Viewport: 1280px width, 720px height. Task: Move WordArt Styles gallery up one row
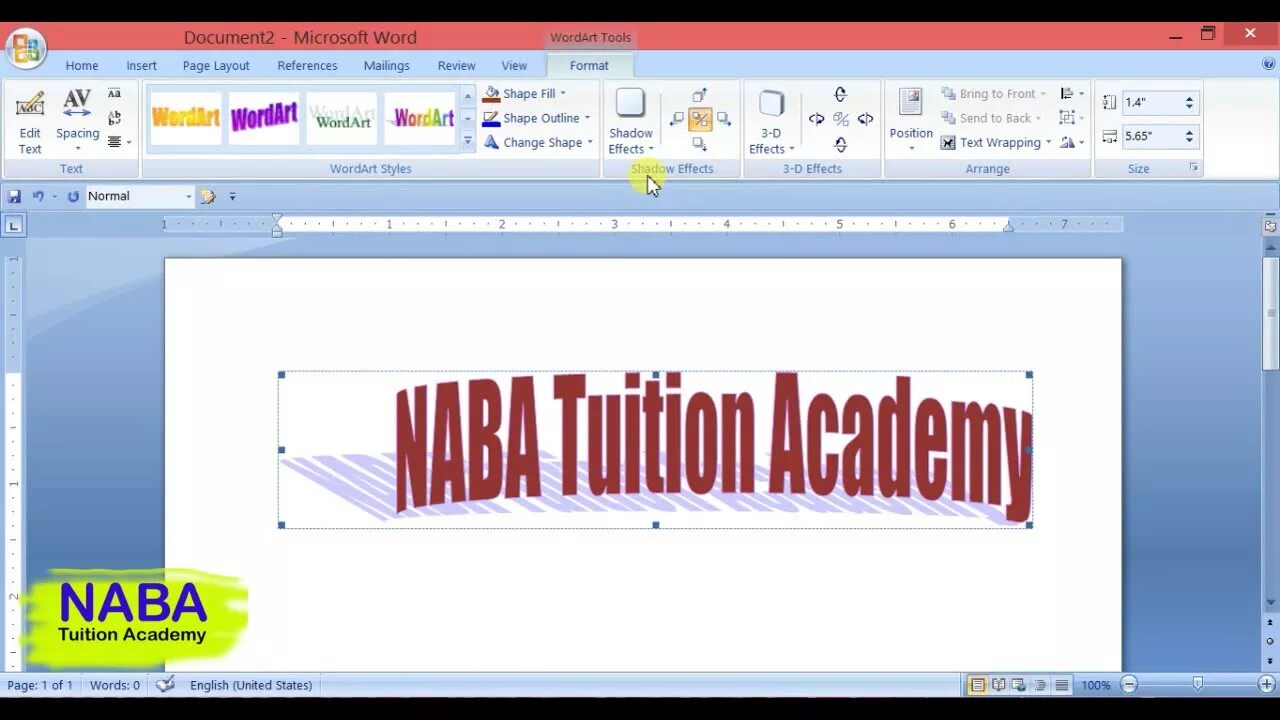point(467,96)
